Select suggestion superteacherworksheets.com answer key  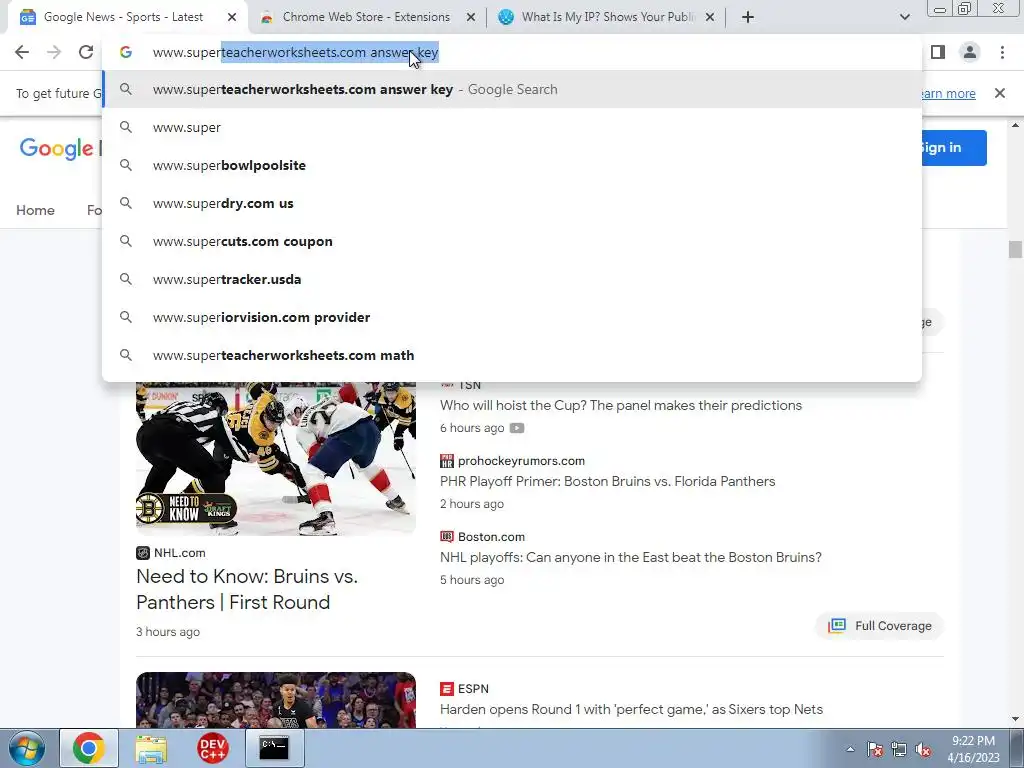(512, 89)
